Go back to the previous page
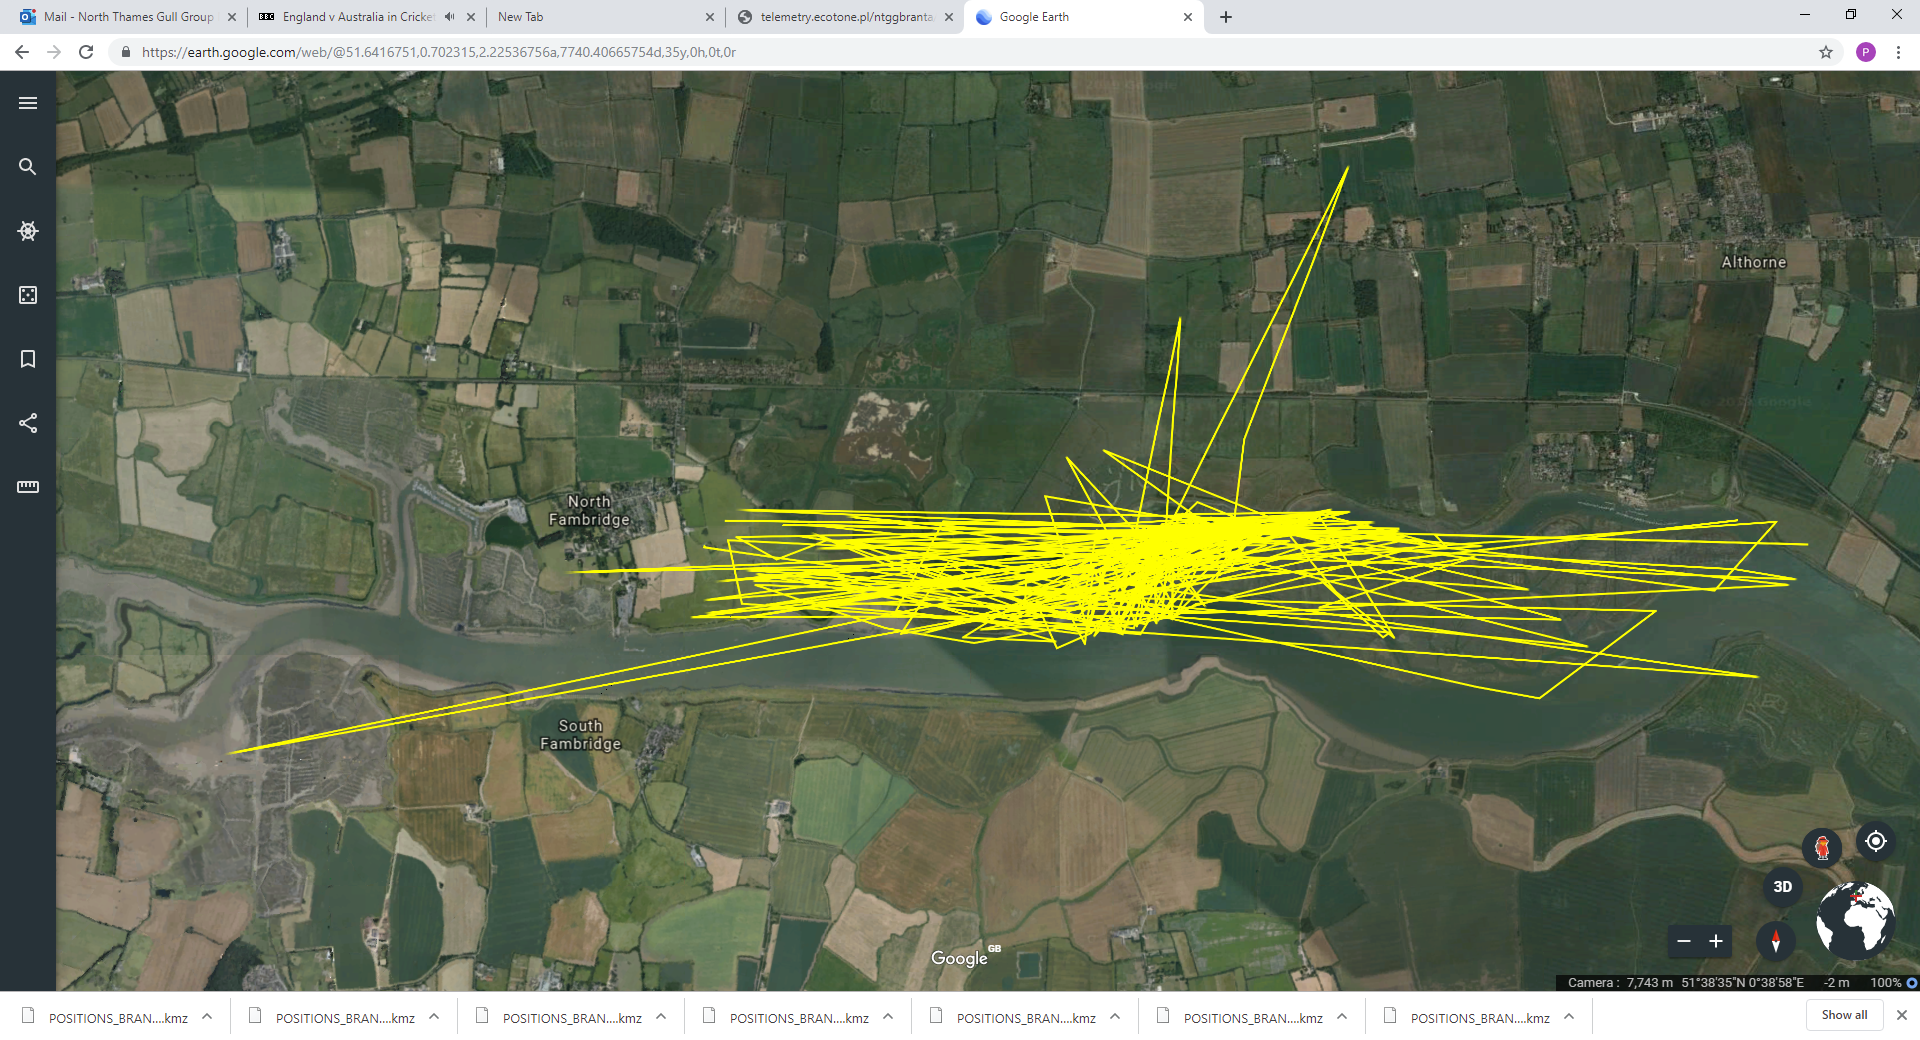1920x1040 pixels. pos(22,52)
